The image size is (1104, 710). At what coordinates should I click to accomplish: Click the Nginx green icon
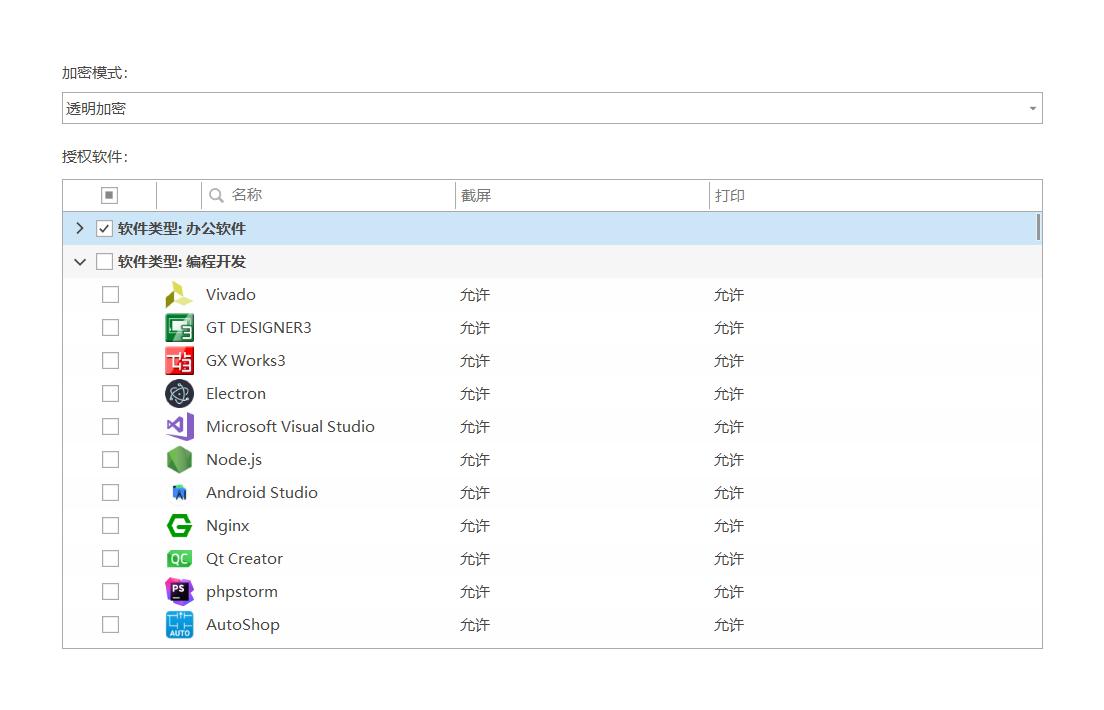(x=179, y=526)
